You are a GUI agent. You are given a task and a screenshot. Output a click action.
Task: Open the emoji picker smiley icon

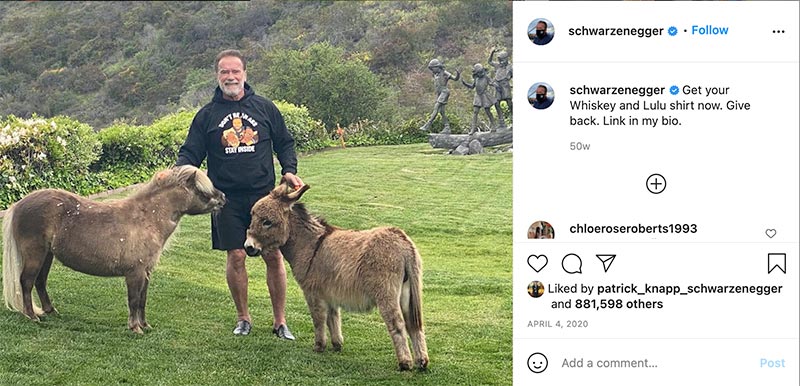537,363
